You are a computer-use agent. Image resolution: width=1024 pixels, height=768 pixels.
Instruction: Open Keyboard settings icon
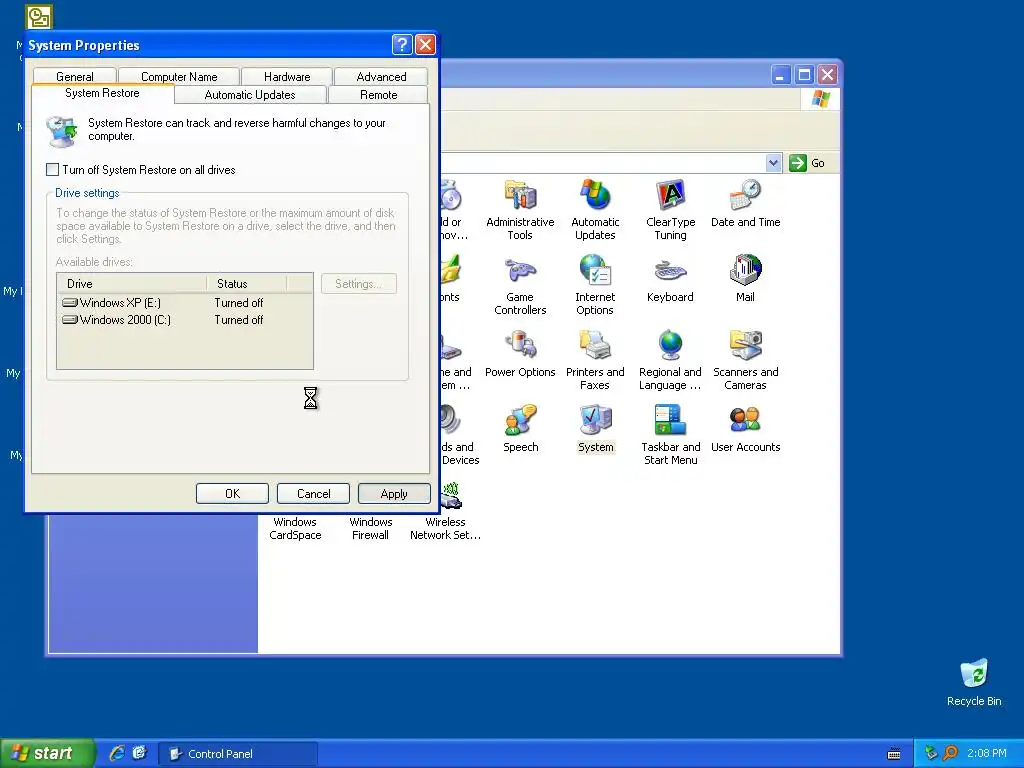(670, 279)
